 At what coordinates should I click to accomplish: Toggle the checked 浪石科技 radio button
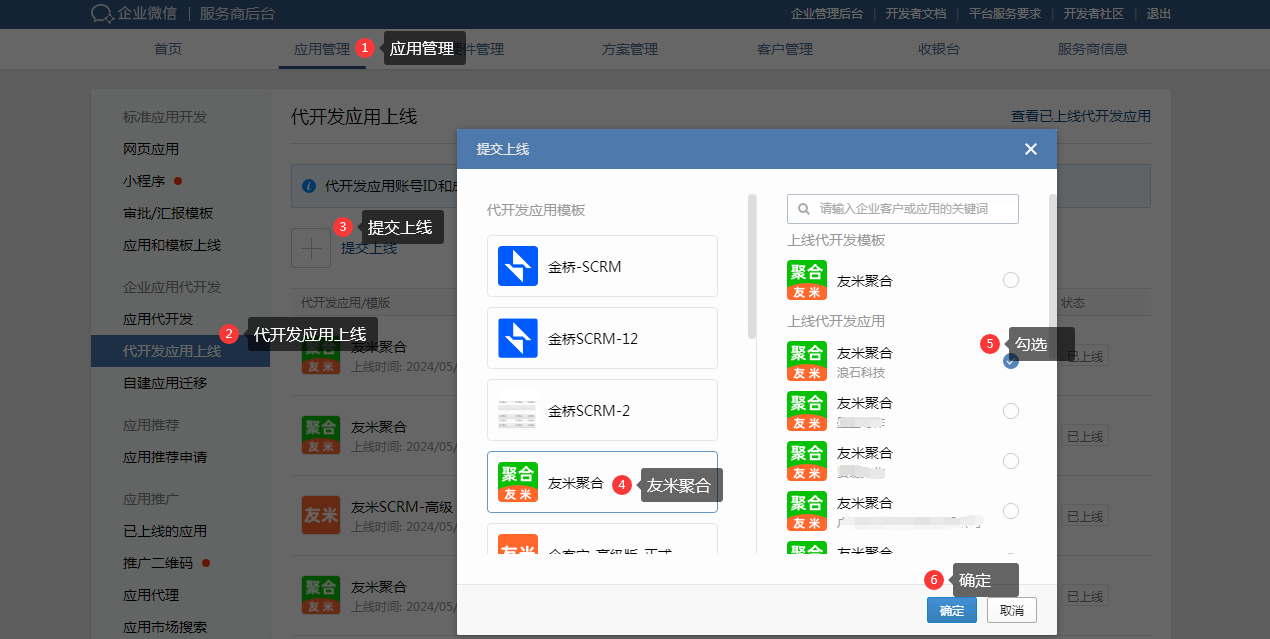point(1010,361)
